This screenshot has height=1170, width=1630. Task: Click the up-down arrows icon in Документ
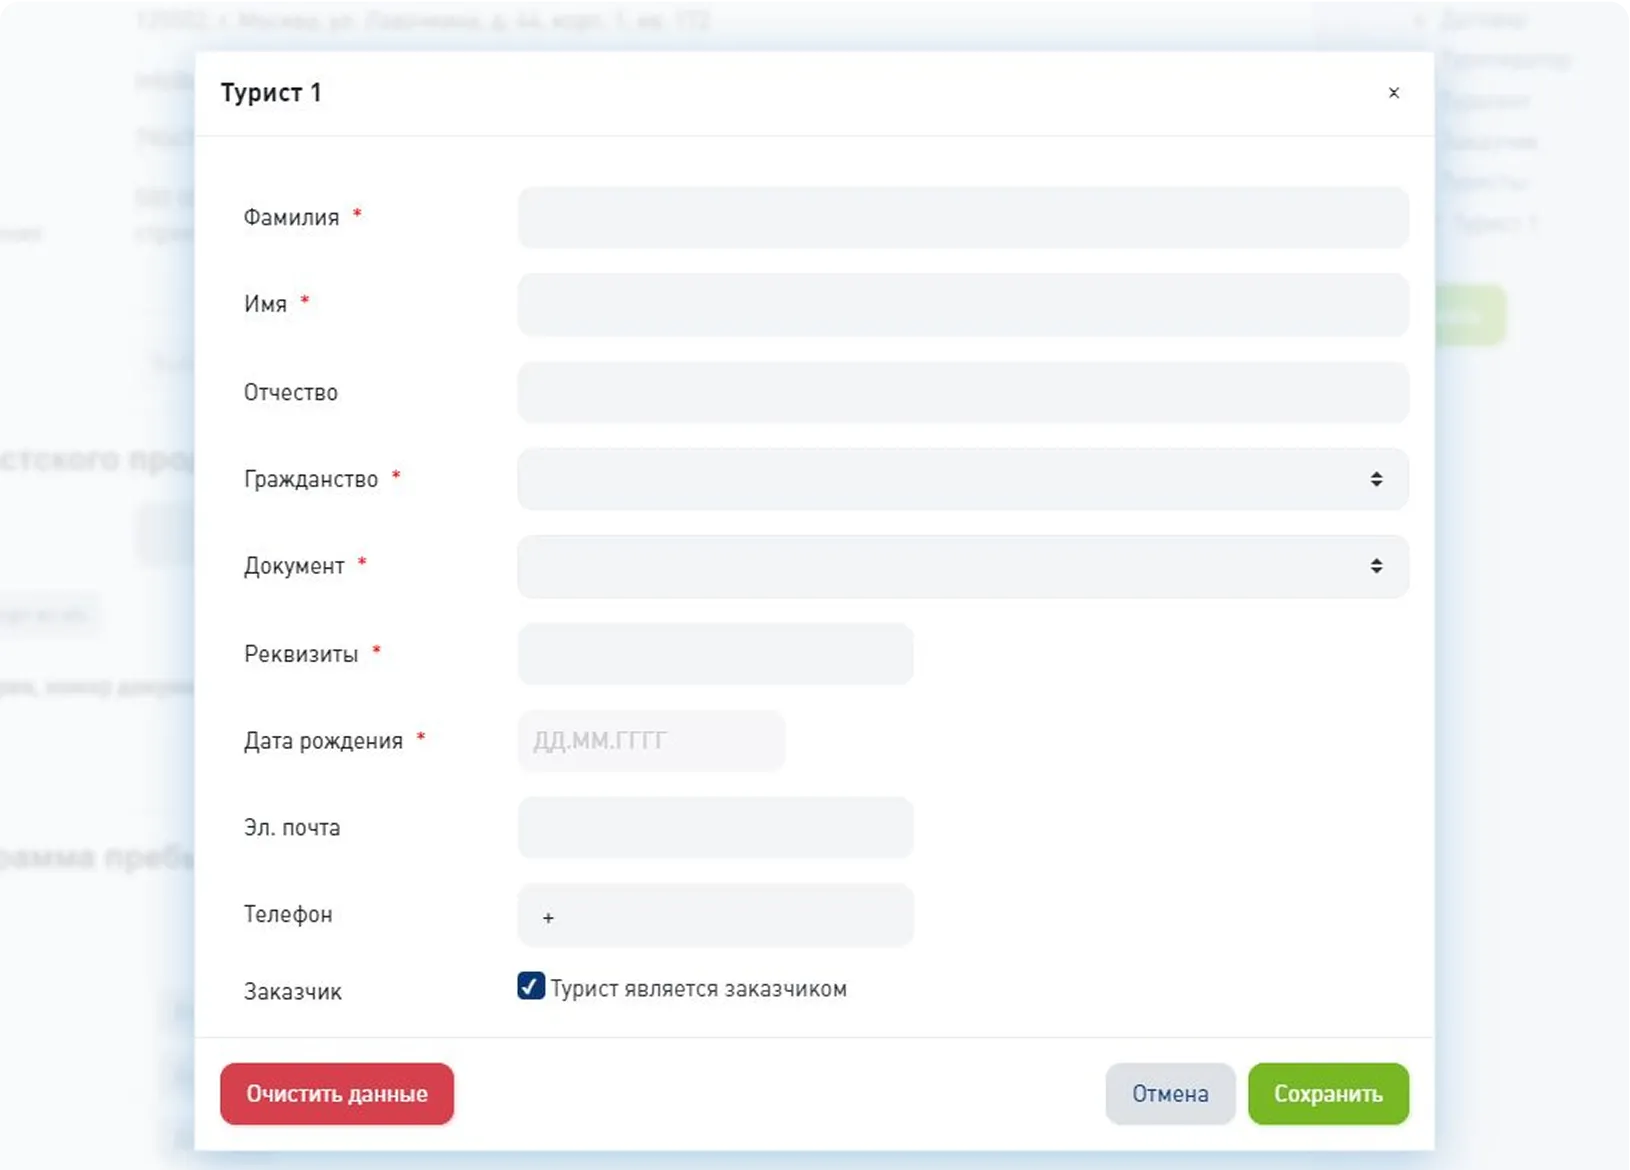click(1376, 567)
